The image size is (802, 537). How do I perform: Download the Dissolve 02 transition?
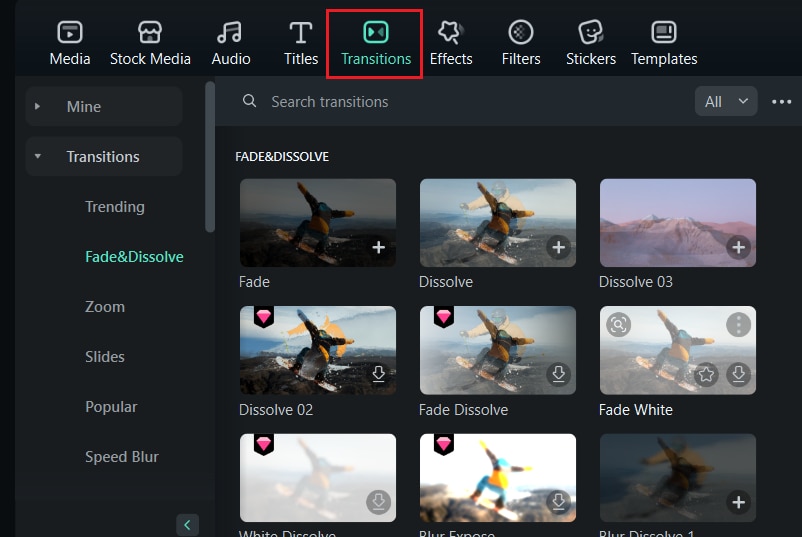pyautogui.click(x=378, y=374)
